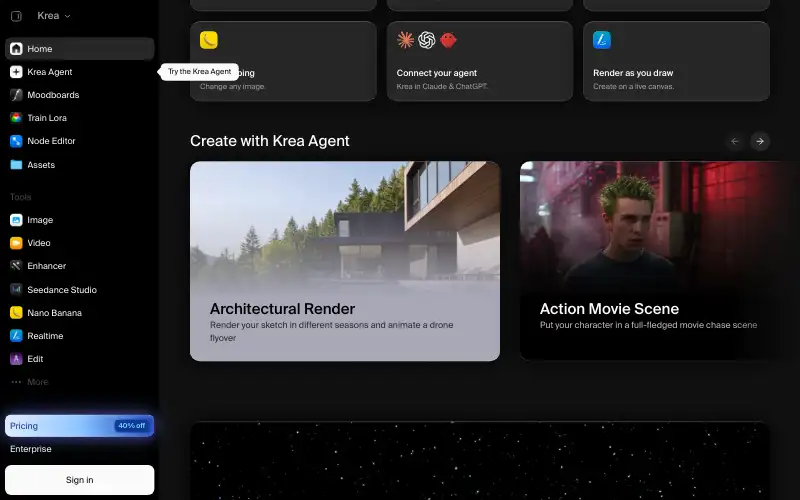Click the Enhancer tool icon
This screenshot has height=500, width=800.
[x=16, y=266]
